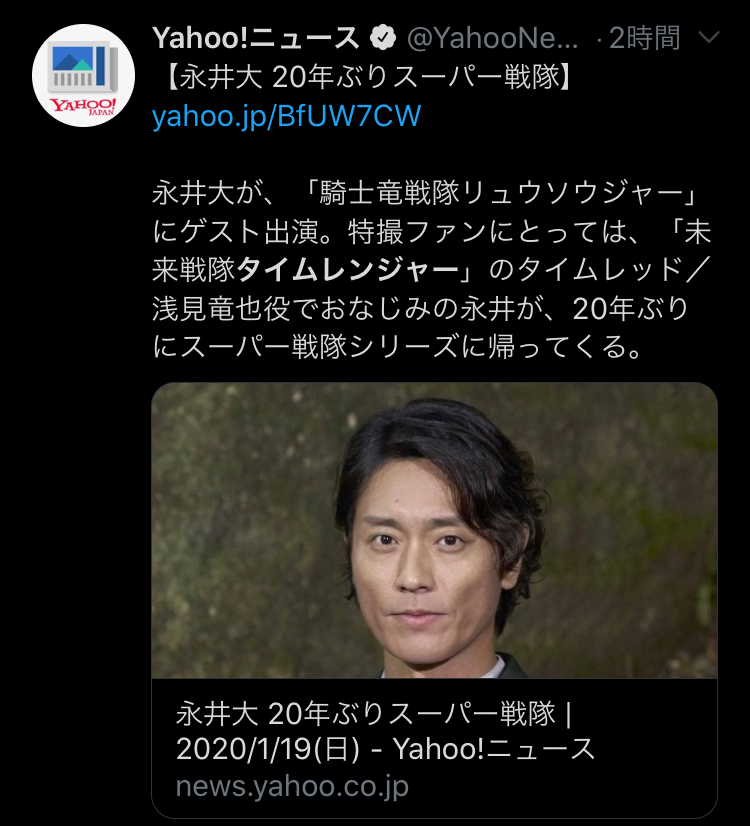Open the 2時間 timestamp
The image size is (750, 826).
(x=645, y=38)
